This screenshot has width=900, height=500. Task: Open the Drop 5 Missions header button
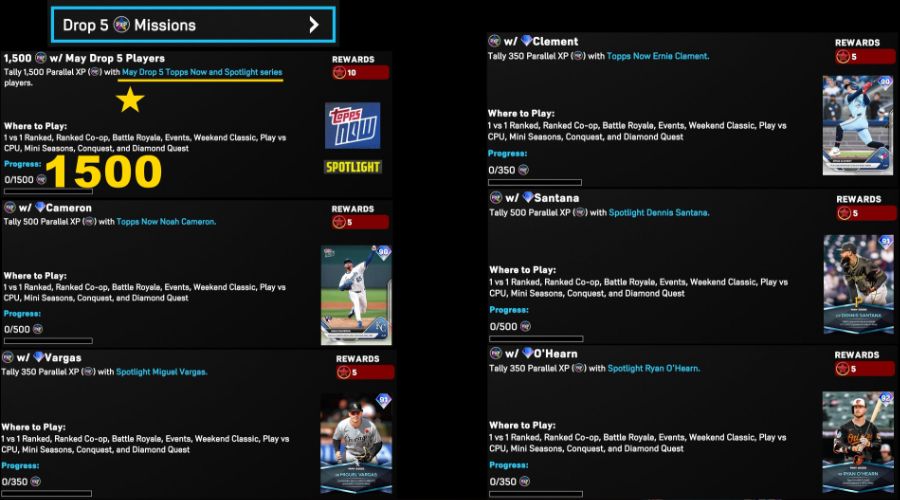point(193,25)
